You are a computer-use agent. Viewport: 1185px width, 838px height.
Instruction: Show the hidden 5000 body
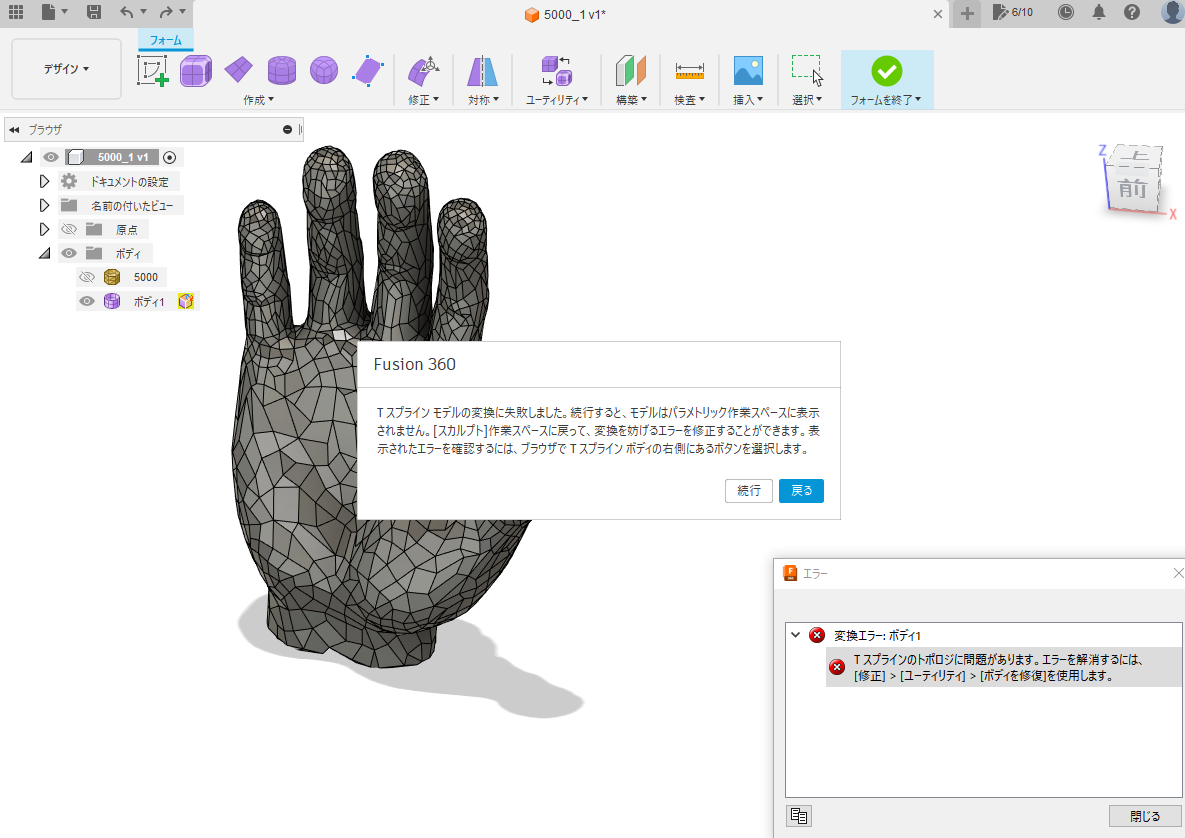[87, 277]
